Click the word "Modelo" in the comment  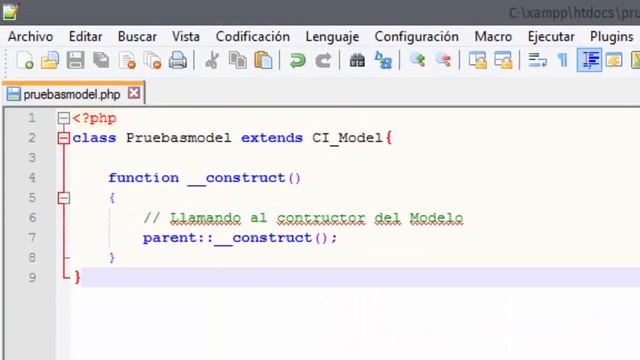(436, 218)
